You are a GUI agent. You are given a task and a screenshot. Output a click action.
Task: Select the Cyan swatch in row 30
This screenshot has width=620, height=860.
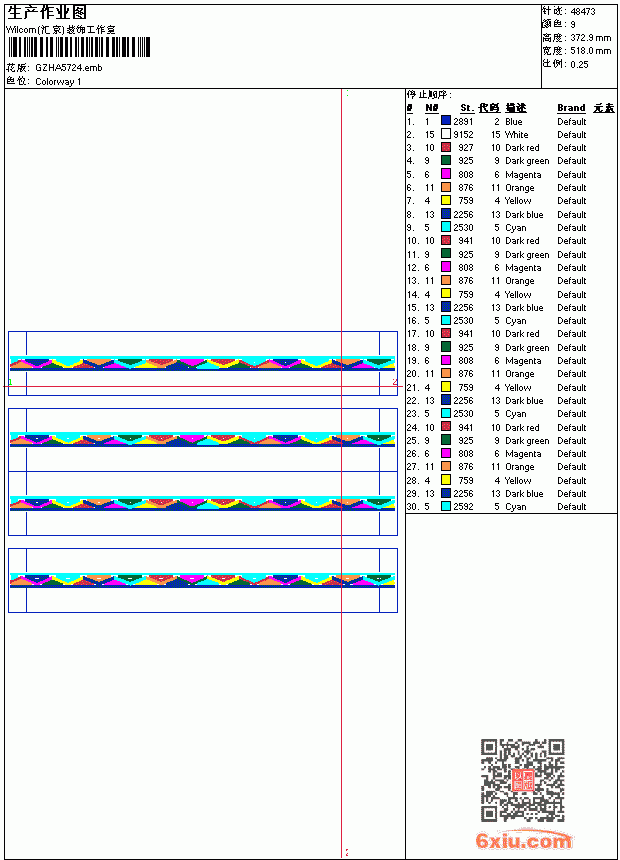point(446,506)
